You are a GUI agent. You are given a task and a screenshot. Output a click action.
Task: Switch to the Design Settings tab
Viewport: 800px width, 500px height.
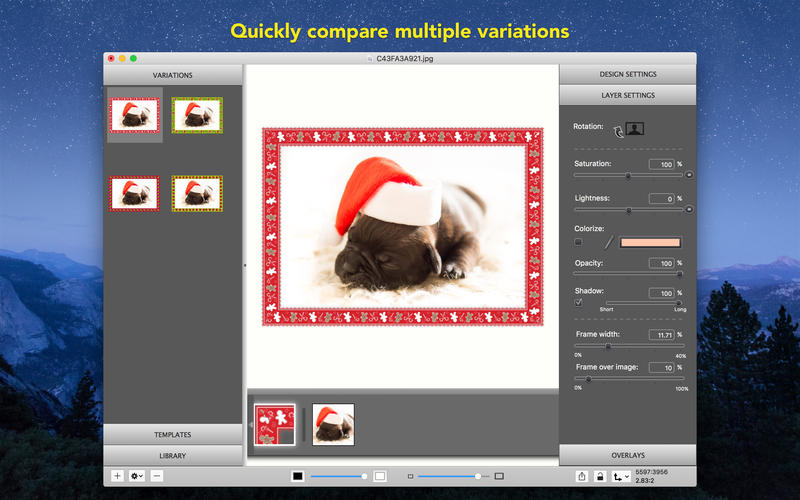[x=627, y=75]
